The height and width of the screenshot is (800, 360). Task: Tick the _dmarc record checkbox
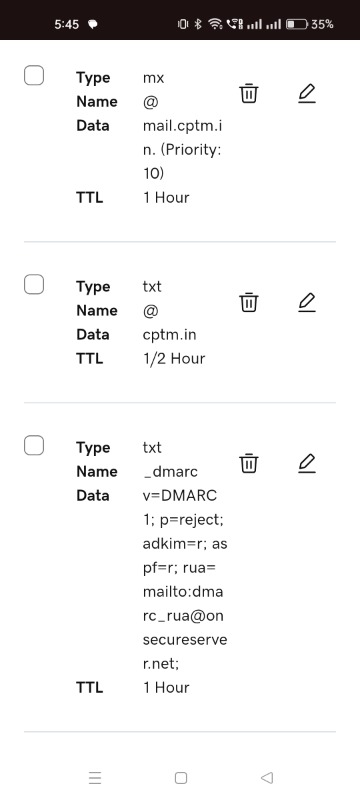[34, 445]
